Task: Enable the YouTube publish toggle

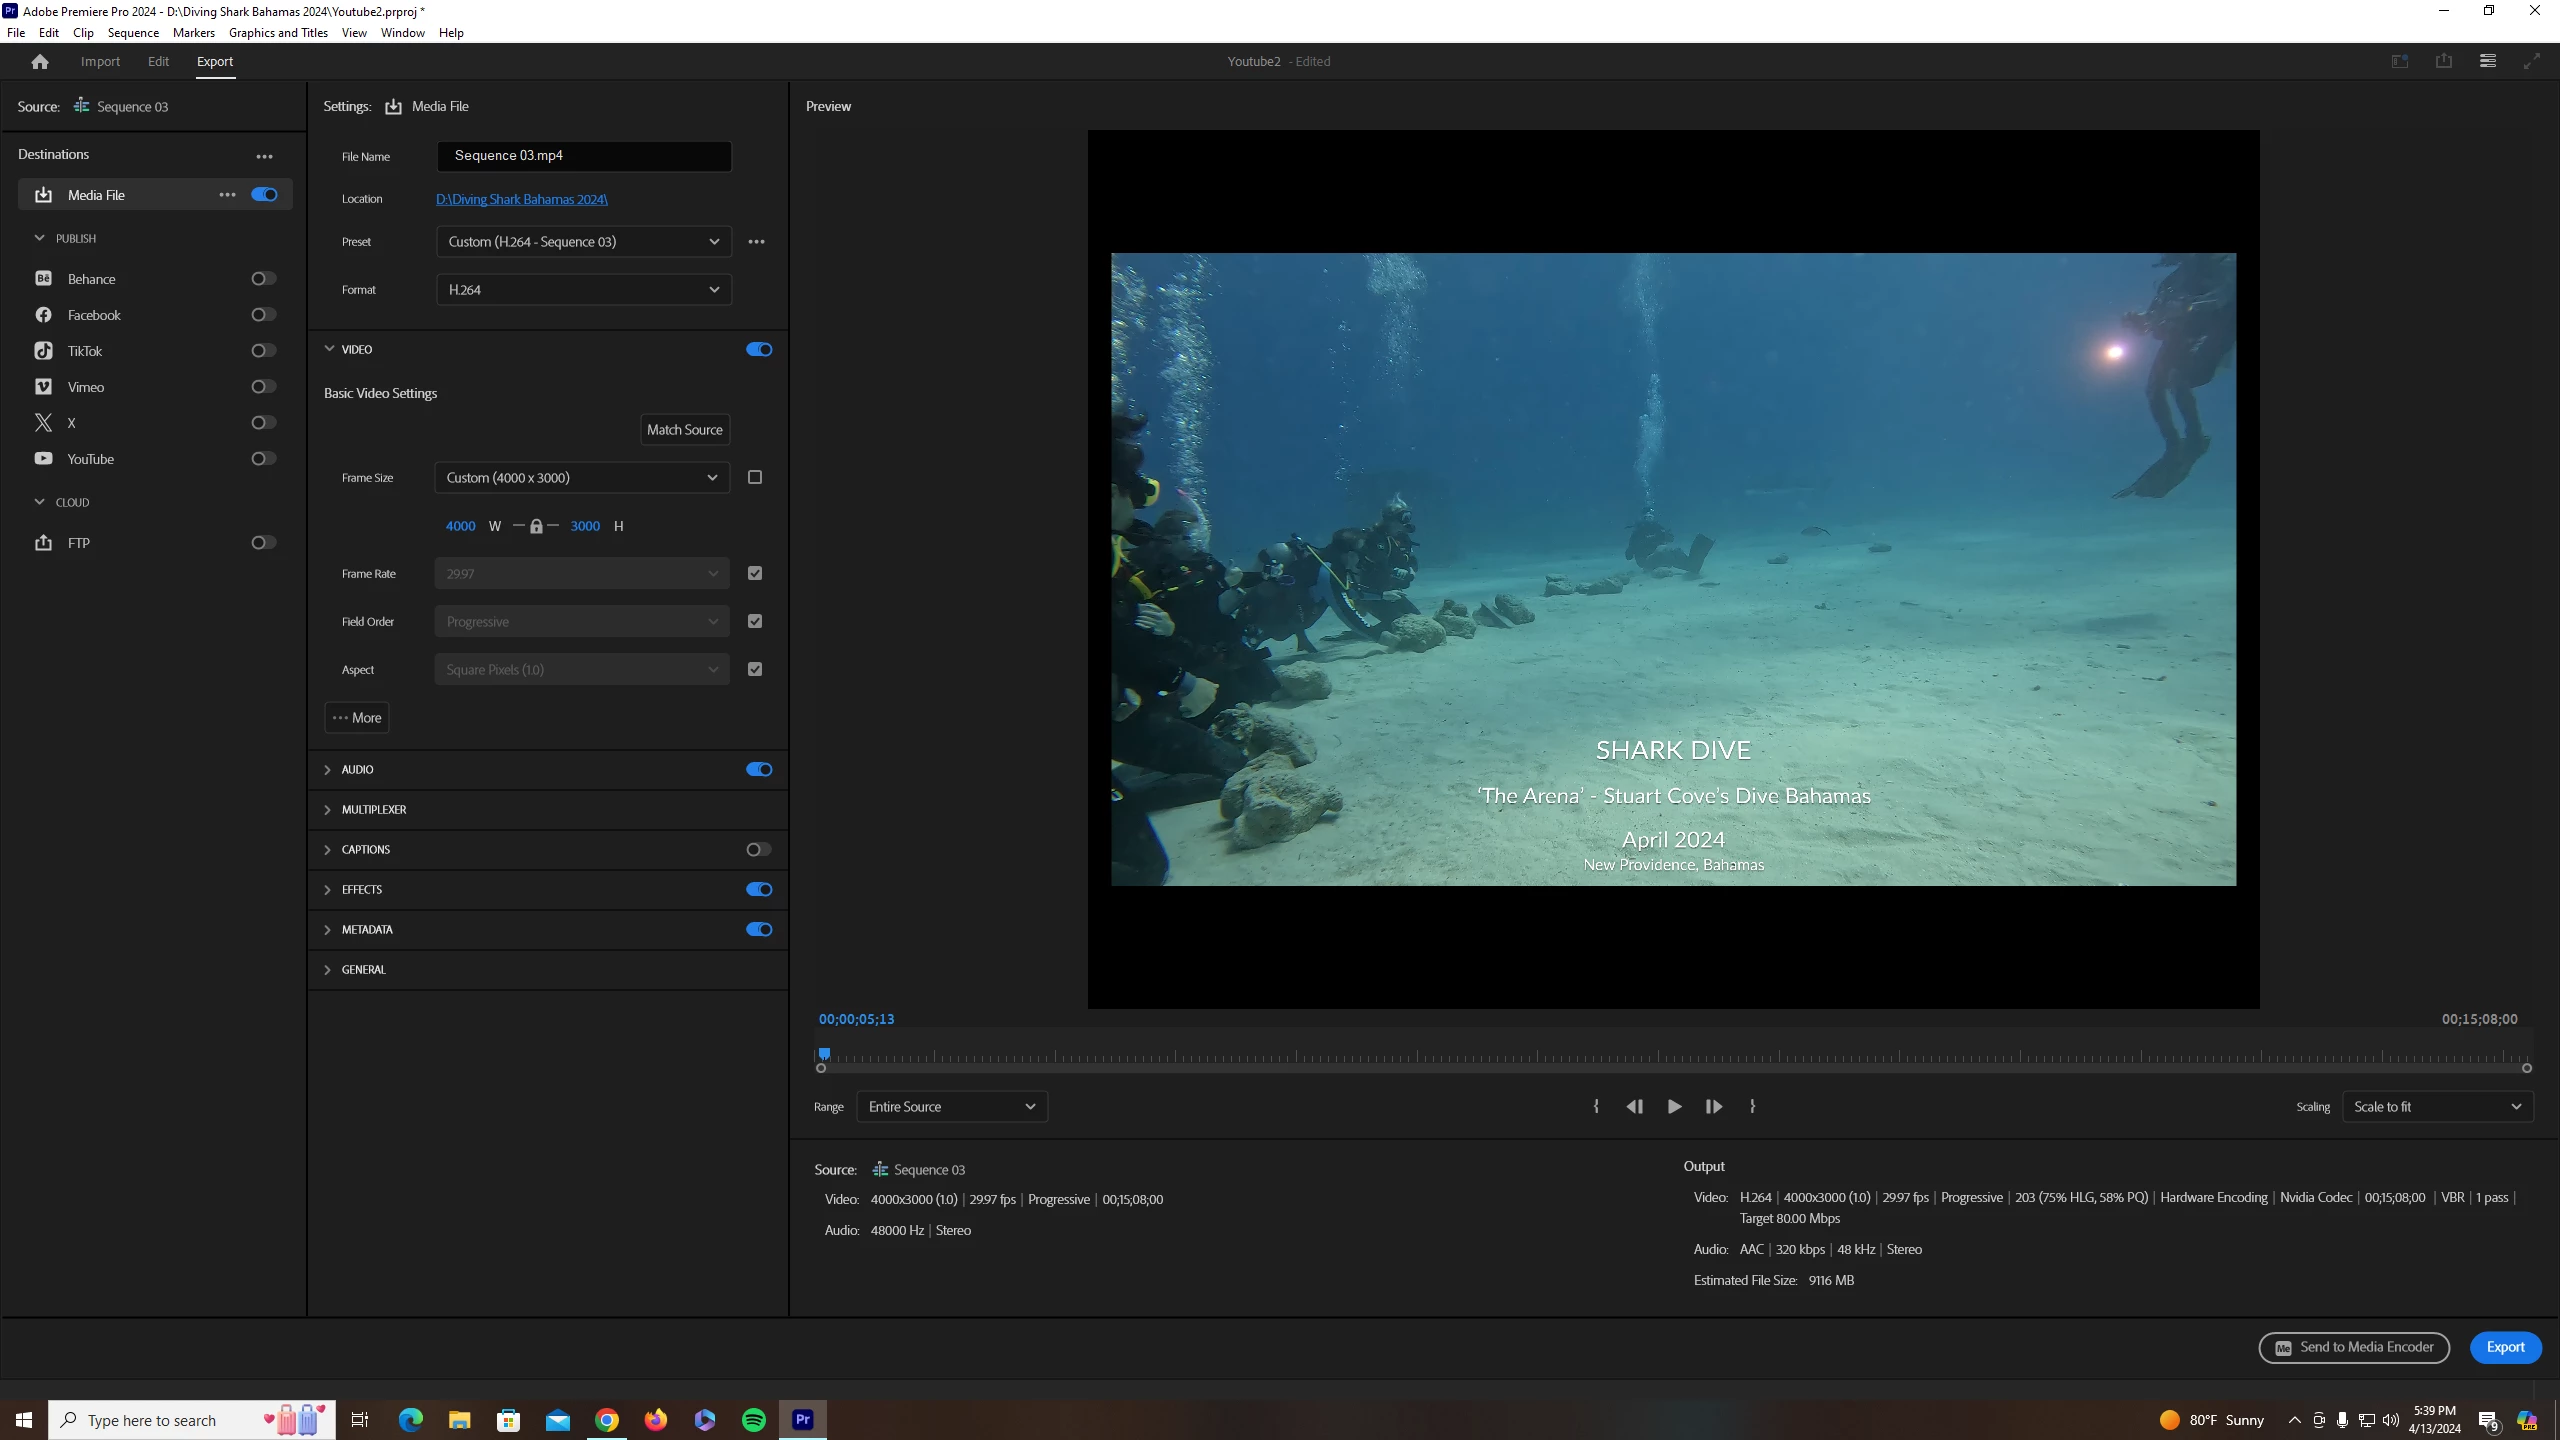Action: tap(263, 459)
